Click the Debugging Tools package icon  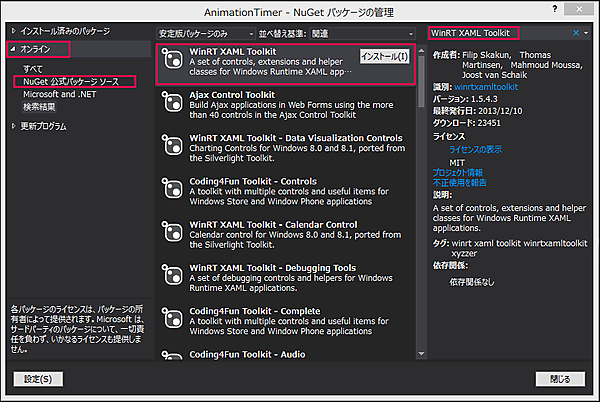point(171,275)
